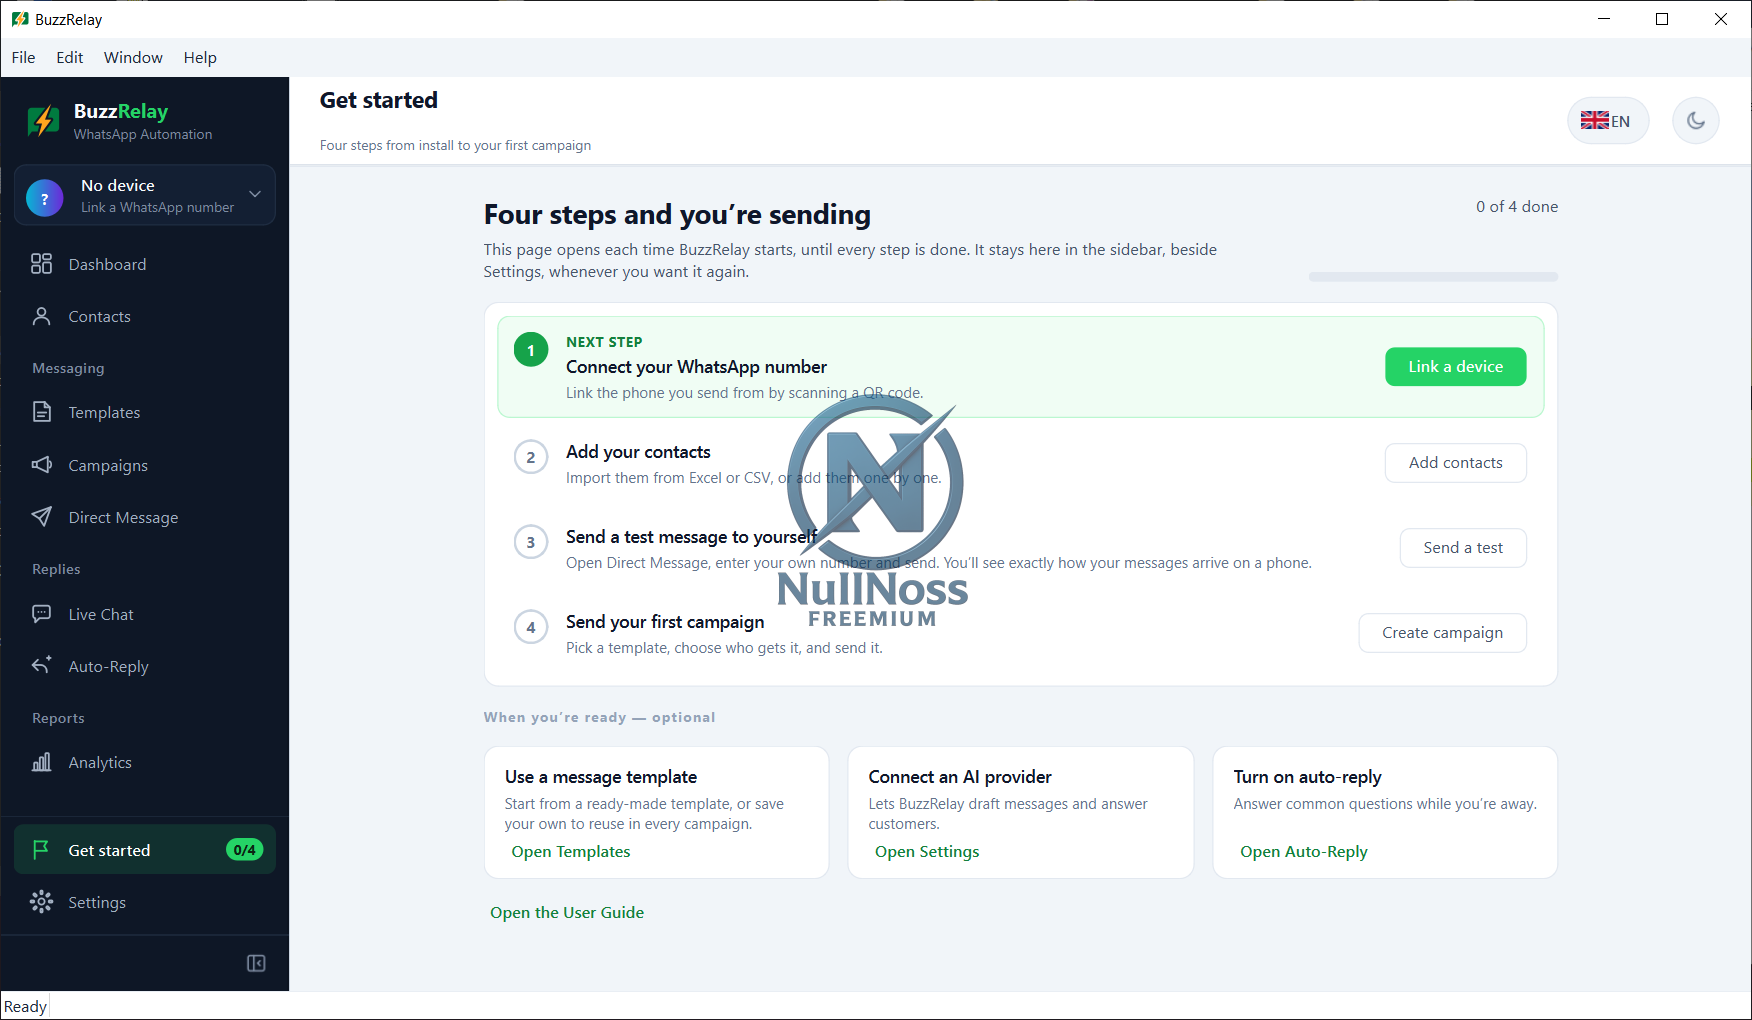
Task: Click the step 1 green number circle
Action: point(531,350)
